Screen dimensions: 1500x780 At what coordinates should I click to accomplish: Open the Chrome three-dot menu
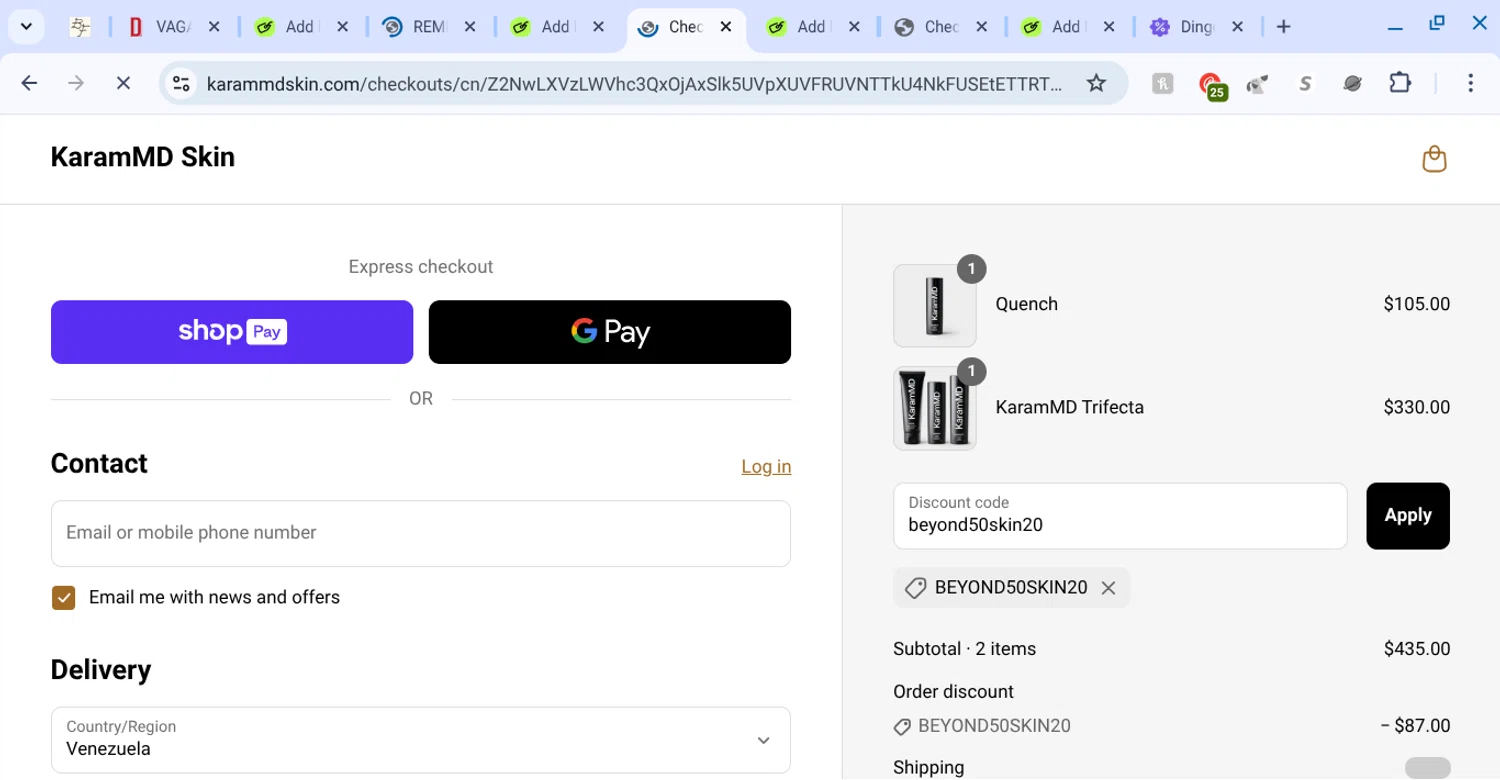click(x=1470, y=83)
